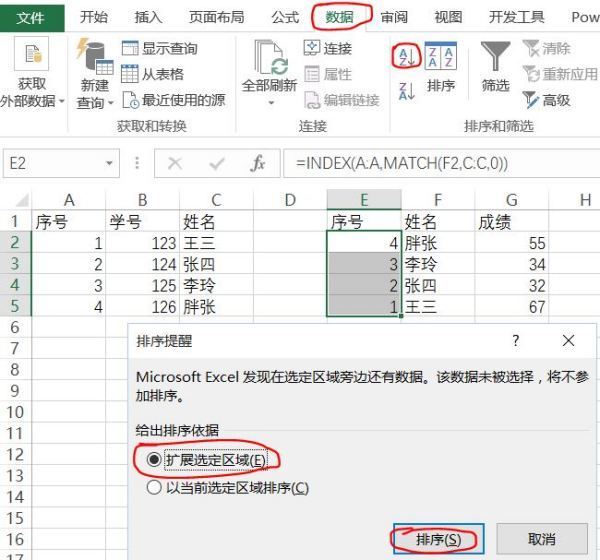Select column C header
This screenshot has height=560, width=600.
pos(216,200)
